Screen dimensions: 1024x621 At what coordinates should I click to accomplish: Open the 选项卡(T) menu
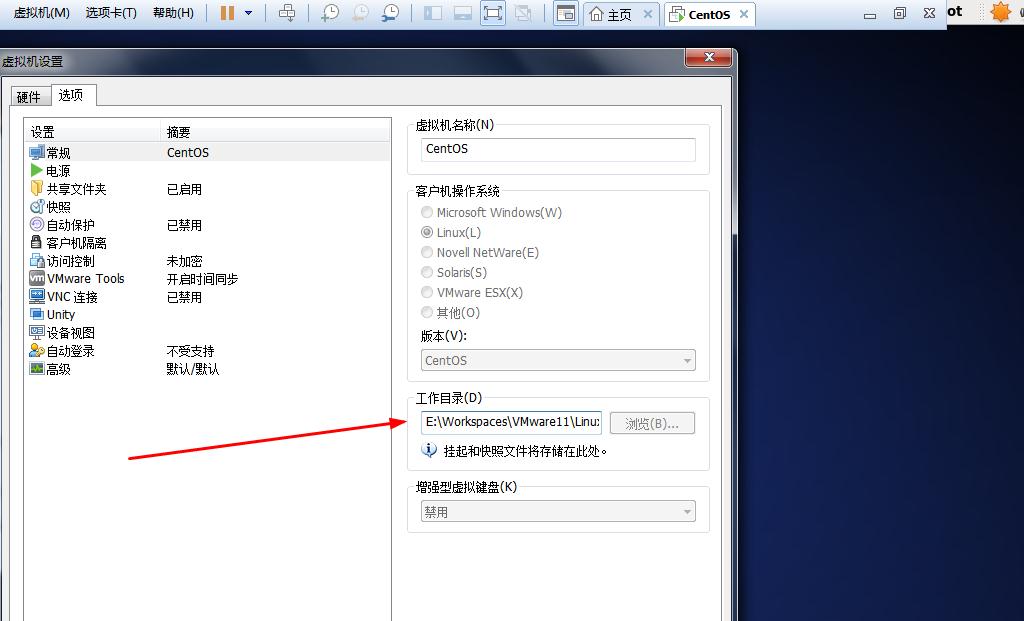click(111, 13)
